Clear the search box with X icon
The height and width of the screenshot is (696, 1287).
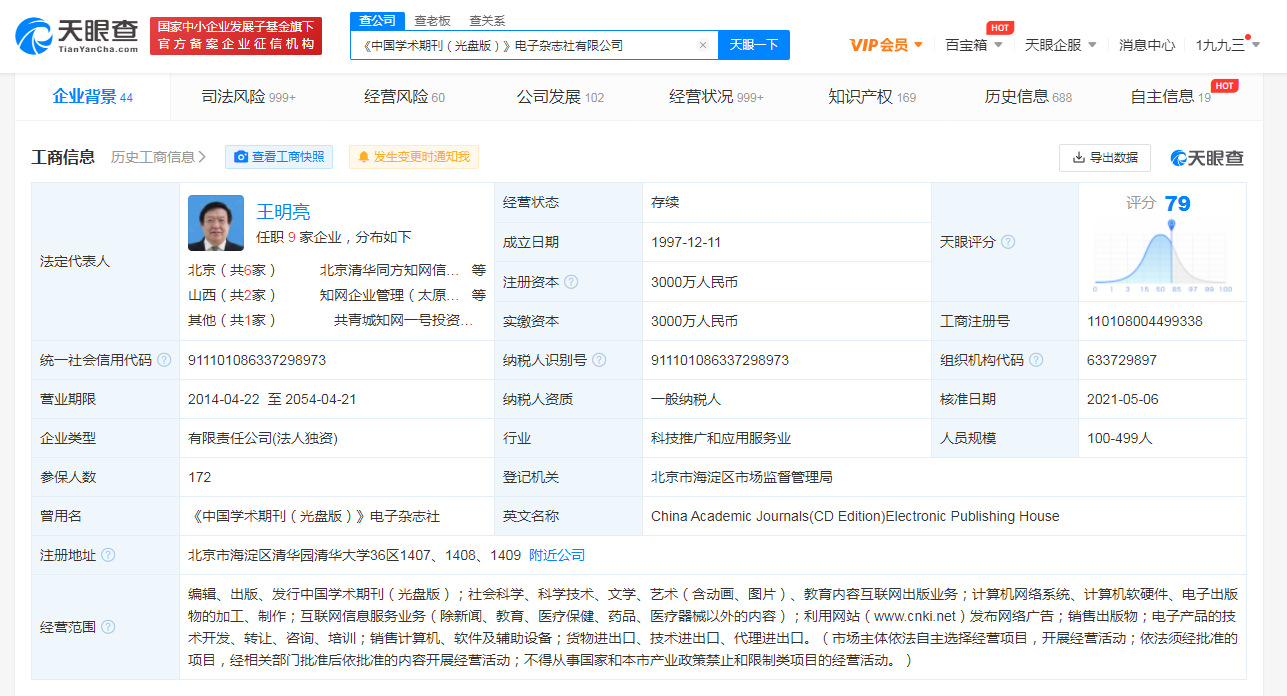click(703, 45)
